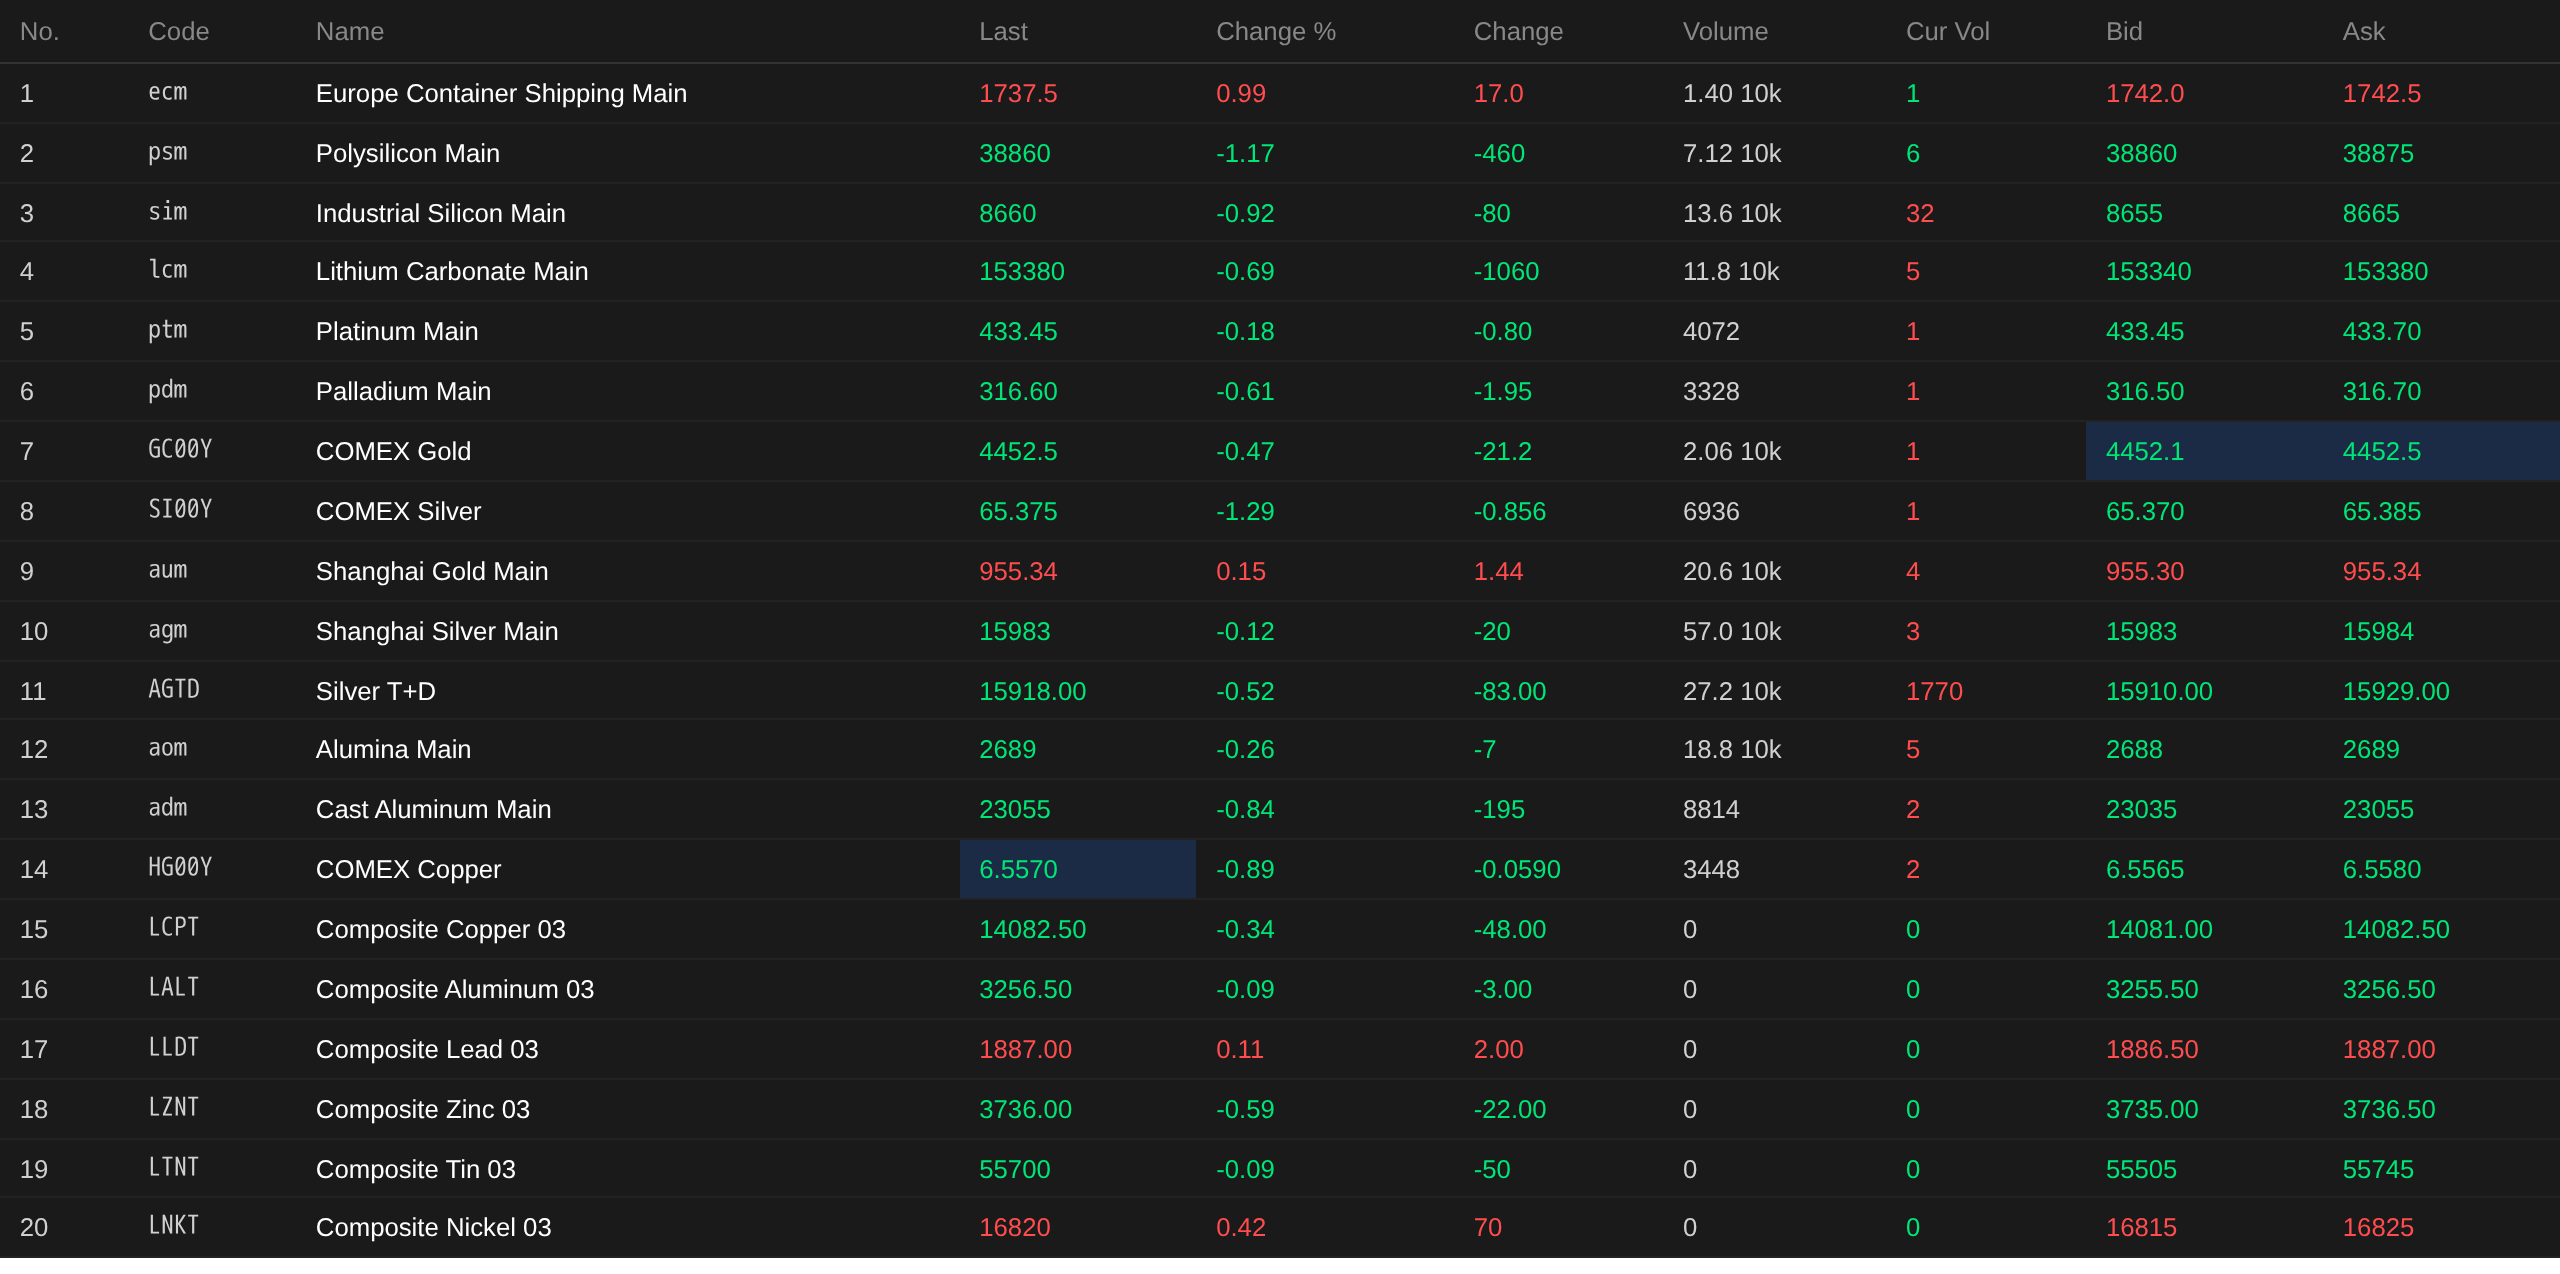Click volume 8814
Image resolution: width=2560 pixels, height=1274 pixels.
[x=1711, y=809]
